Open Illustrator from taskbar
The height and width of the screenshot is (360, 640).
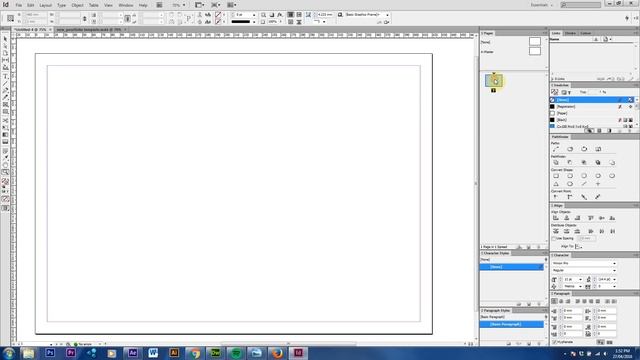[174, 353]
